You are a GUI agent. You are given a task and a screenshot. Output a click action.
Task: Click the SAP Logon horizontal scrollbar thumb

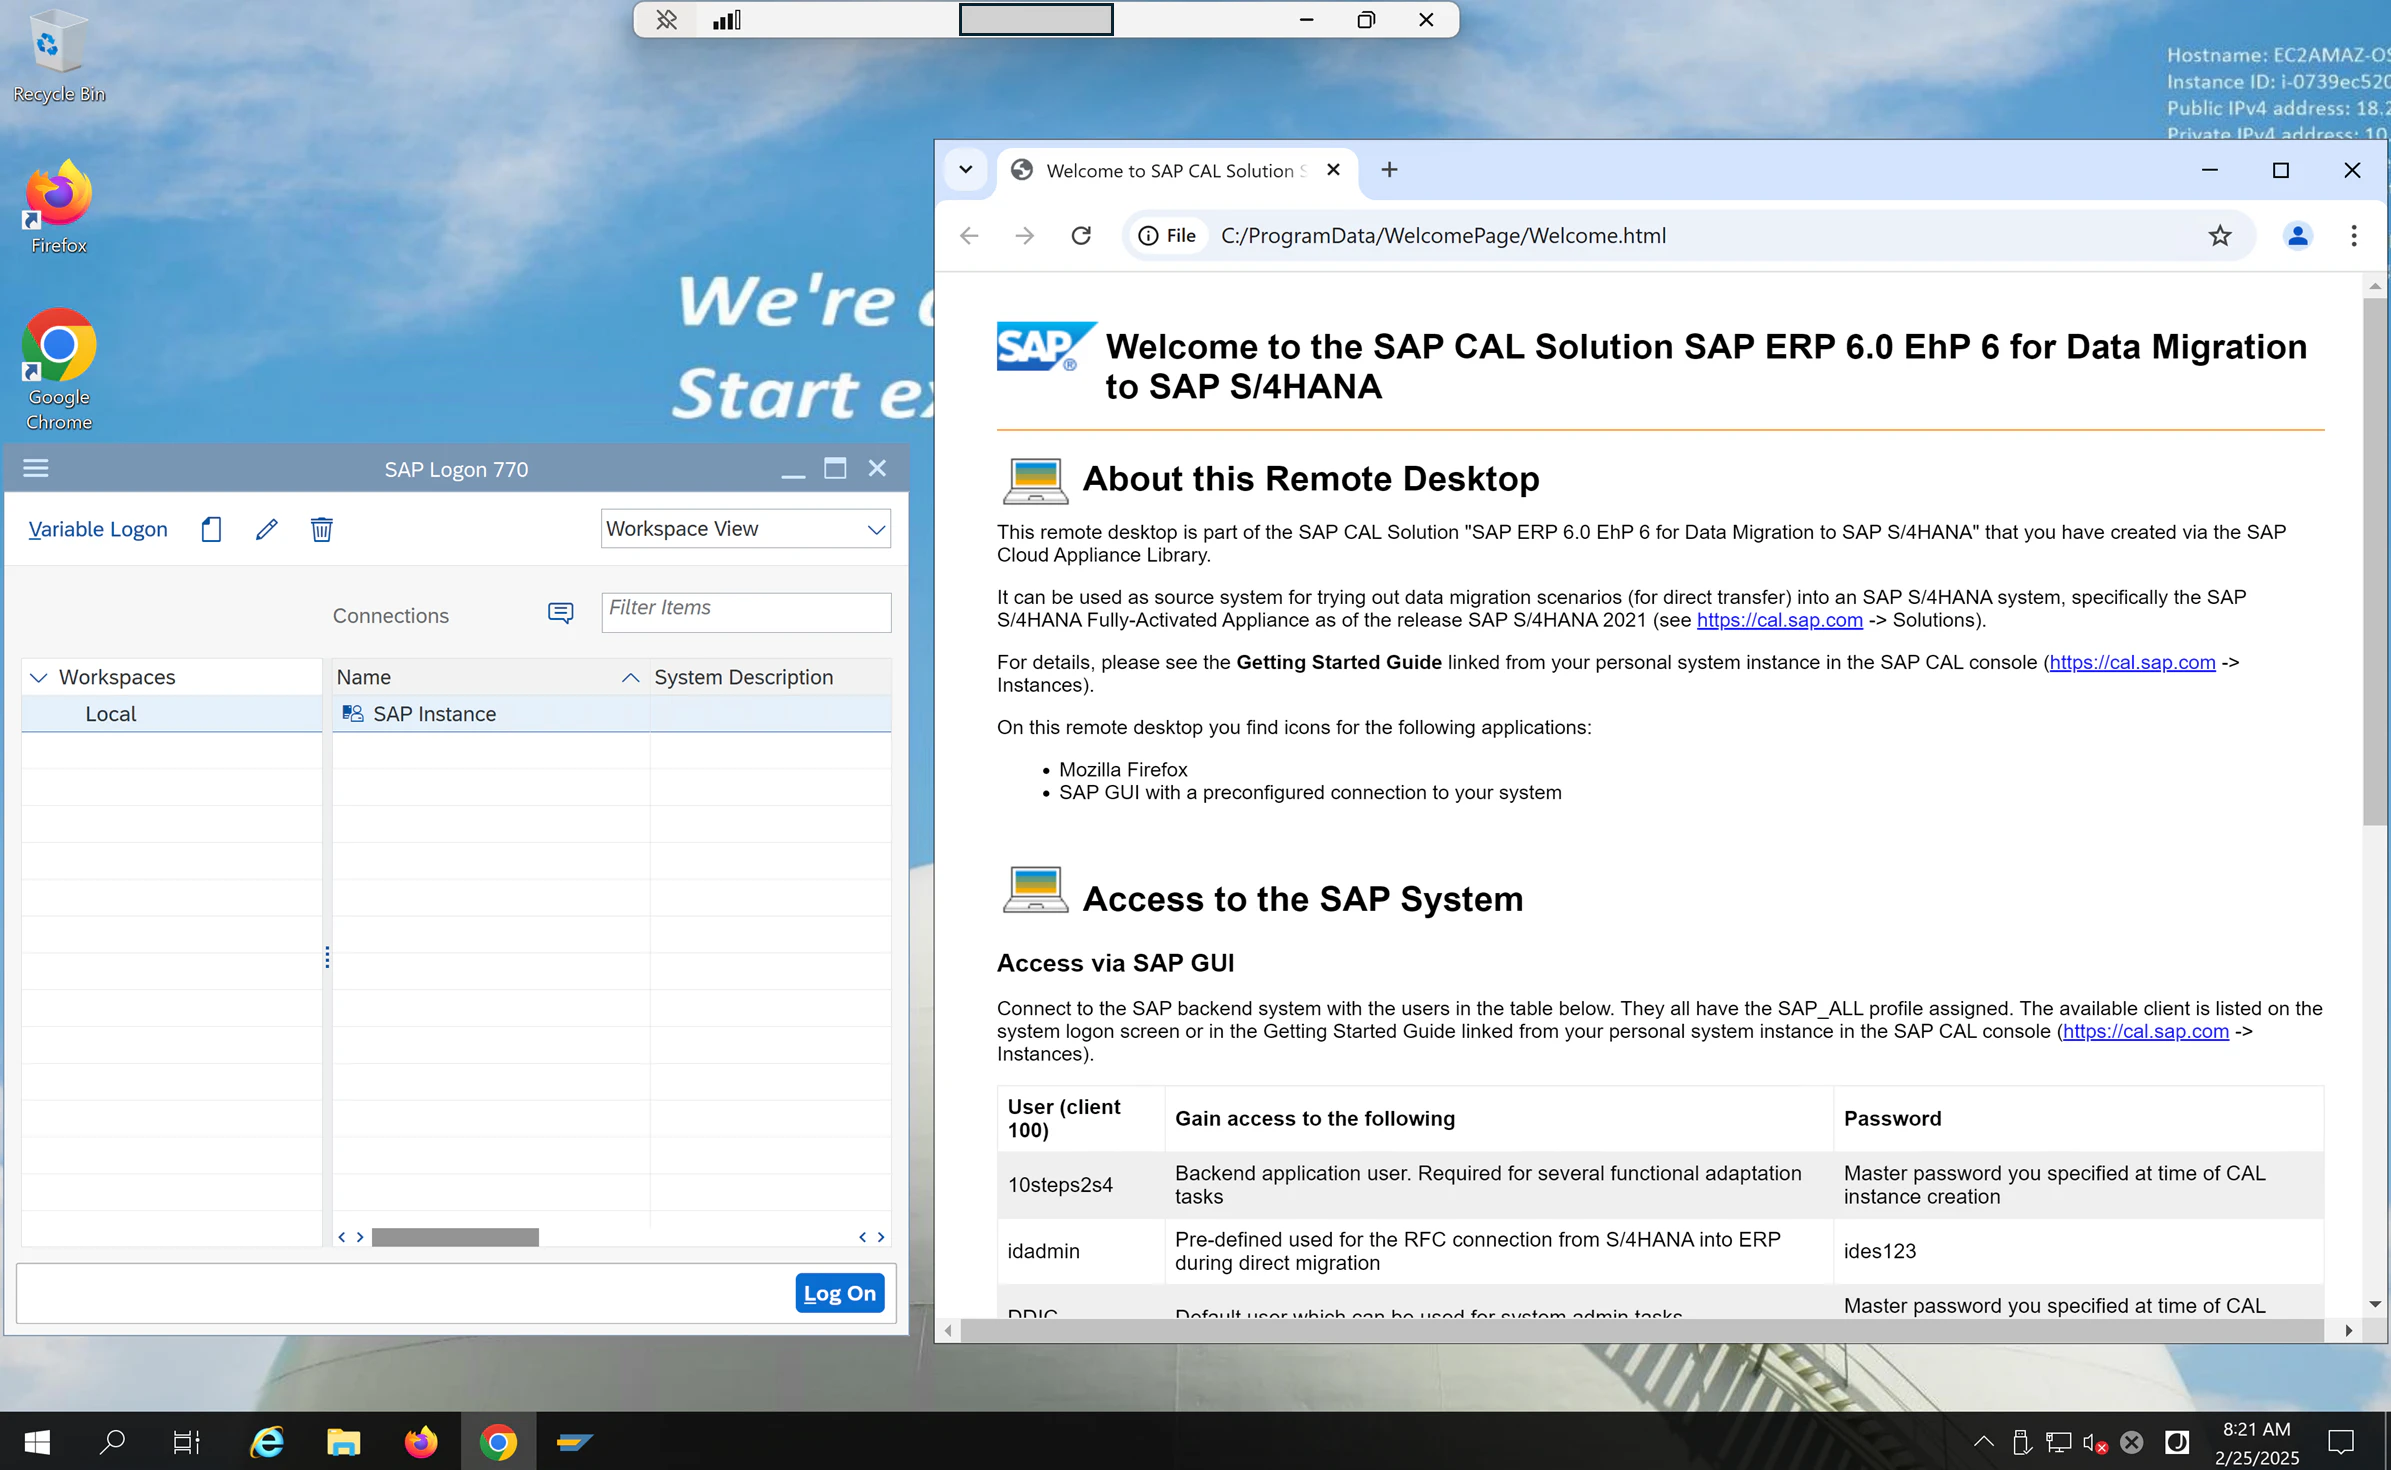455,1237
